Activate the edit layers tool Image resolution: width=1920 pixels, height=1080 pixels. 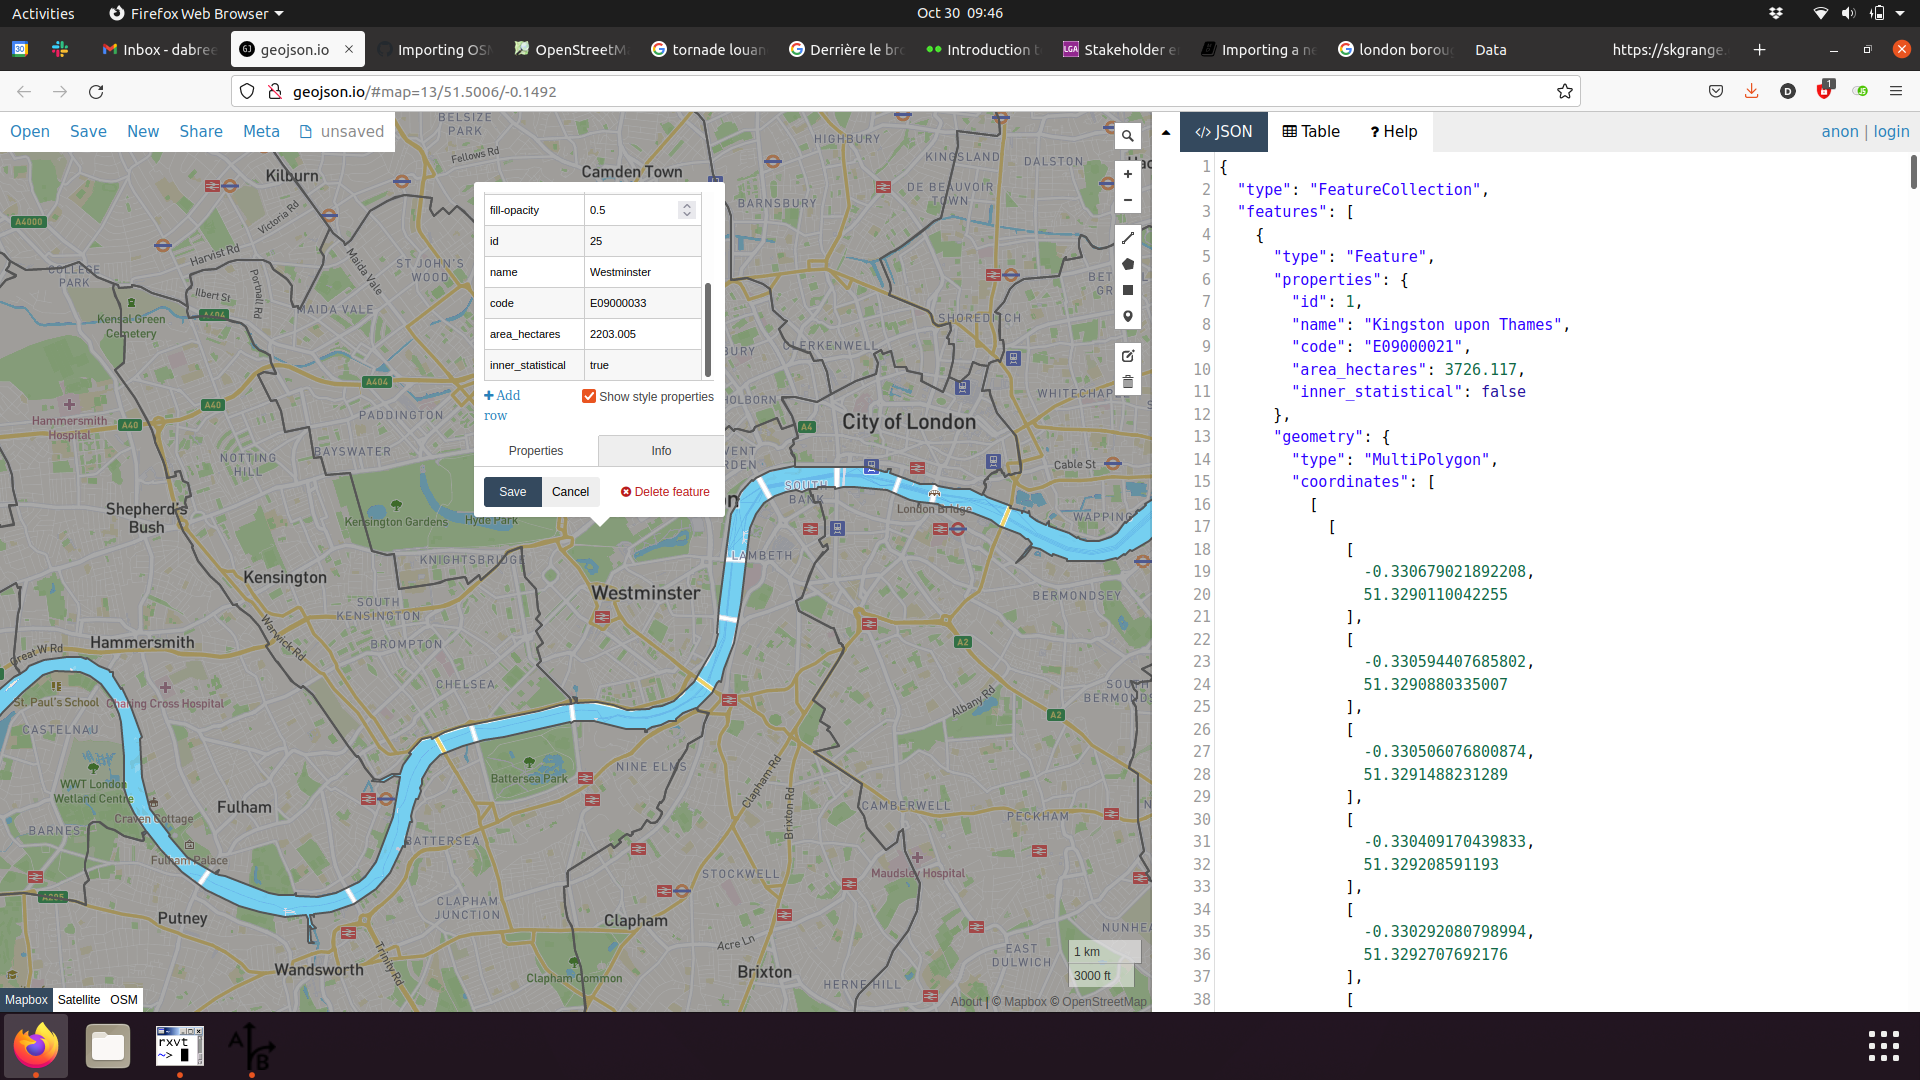(x=1128, y=356)
